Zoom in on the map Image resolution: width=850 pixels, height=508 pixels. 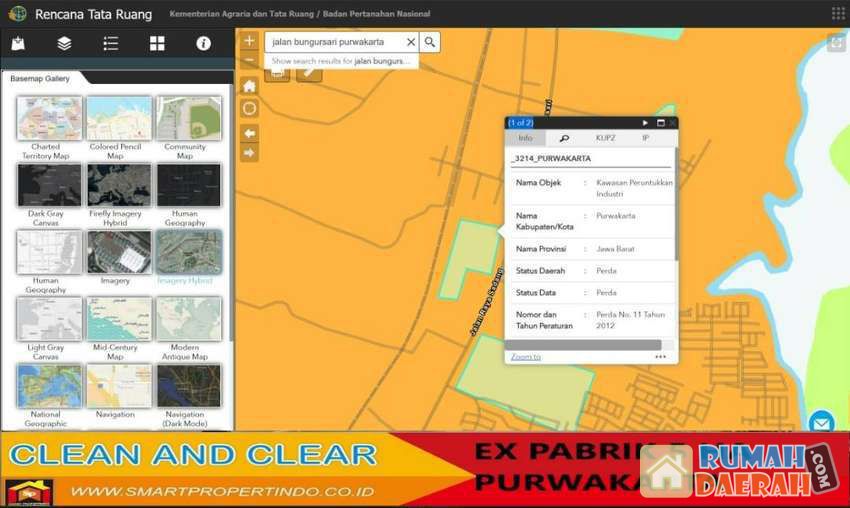coord(249,42)
